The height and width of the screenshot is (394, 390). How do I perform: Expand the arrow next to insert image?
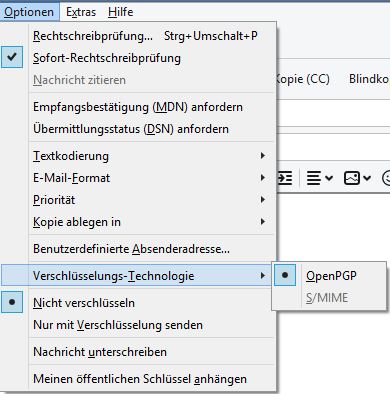pos(367,178)
